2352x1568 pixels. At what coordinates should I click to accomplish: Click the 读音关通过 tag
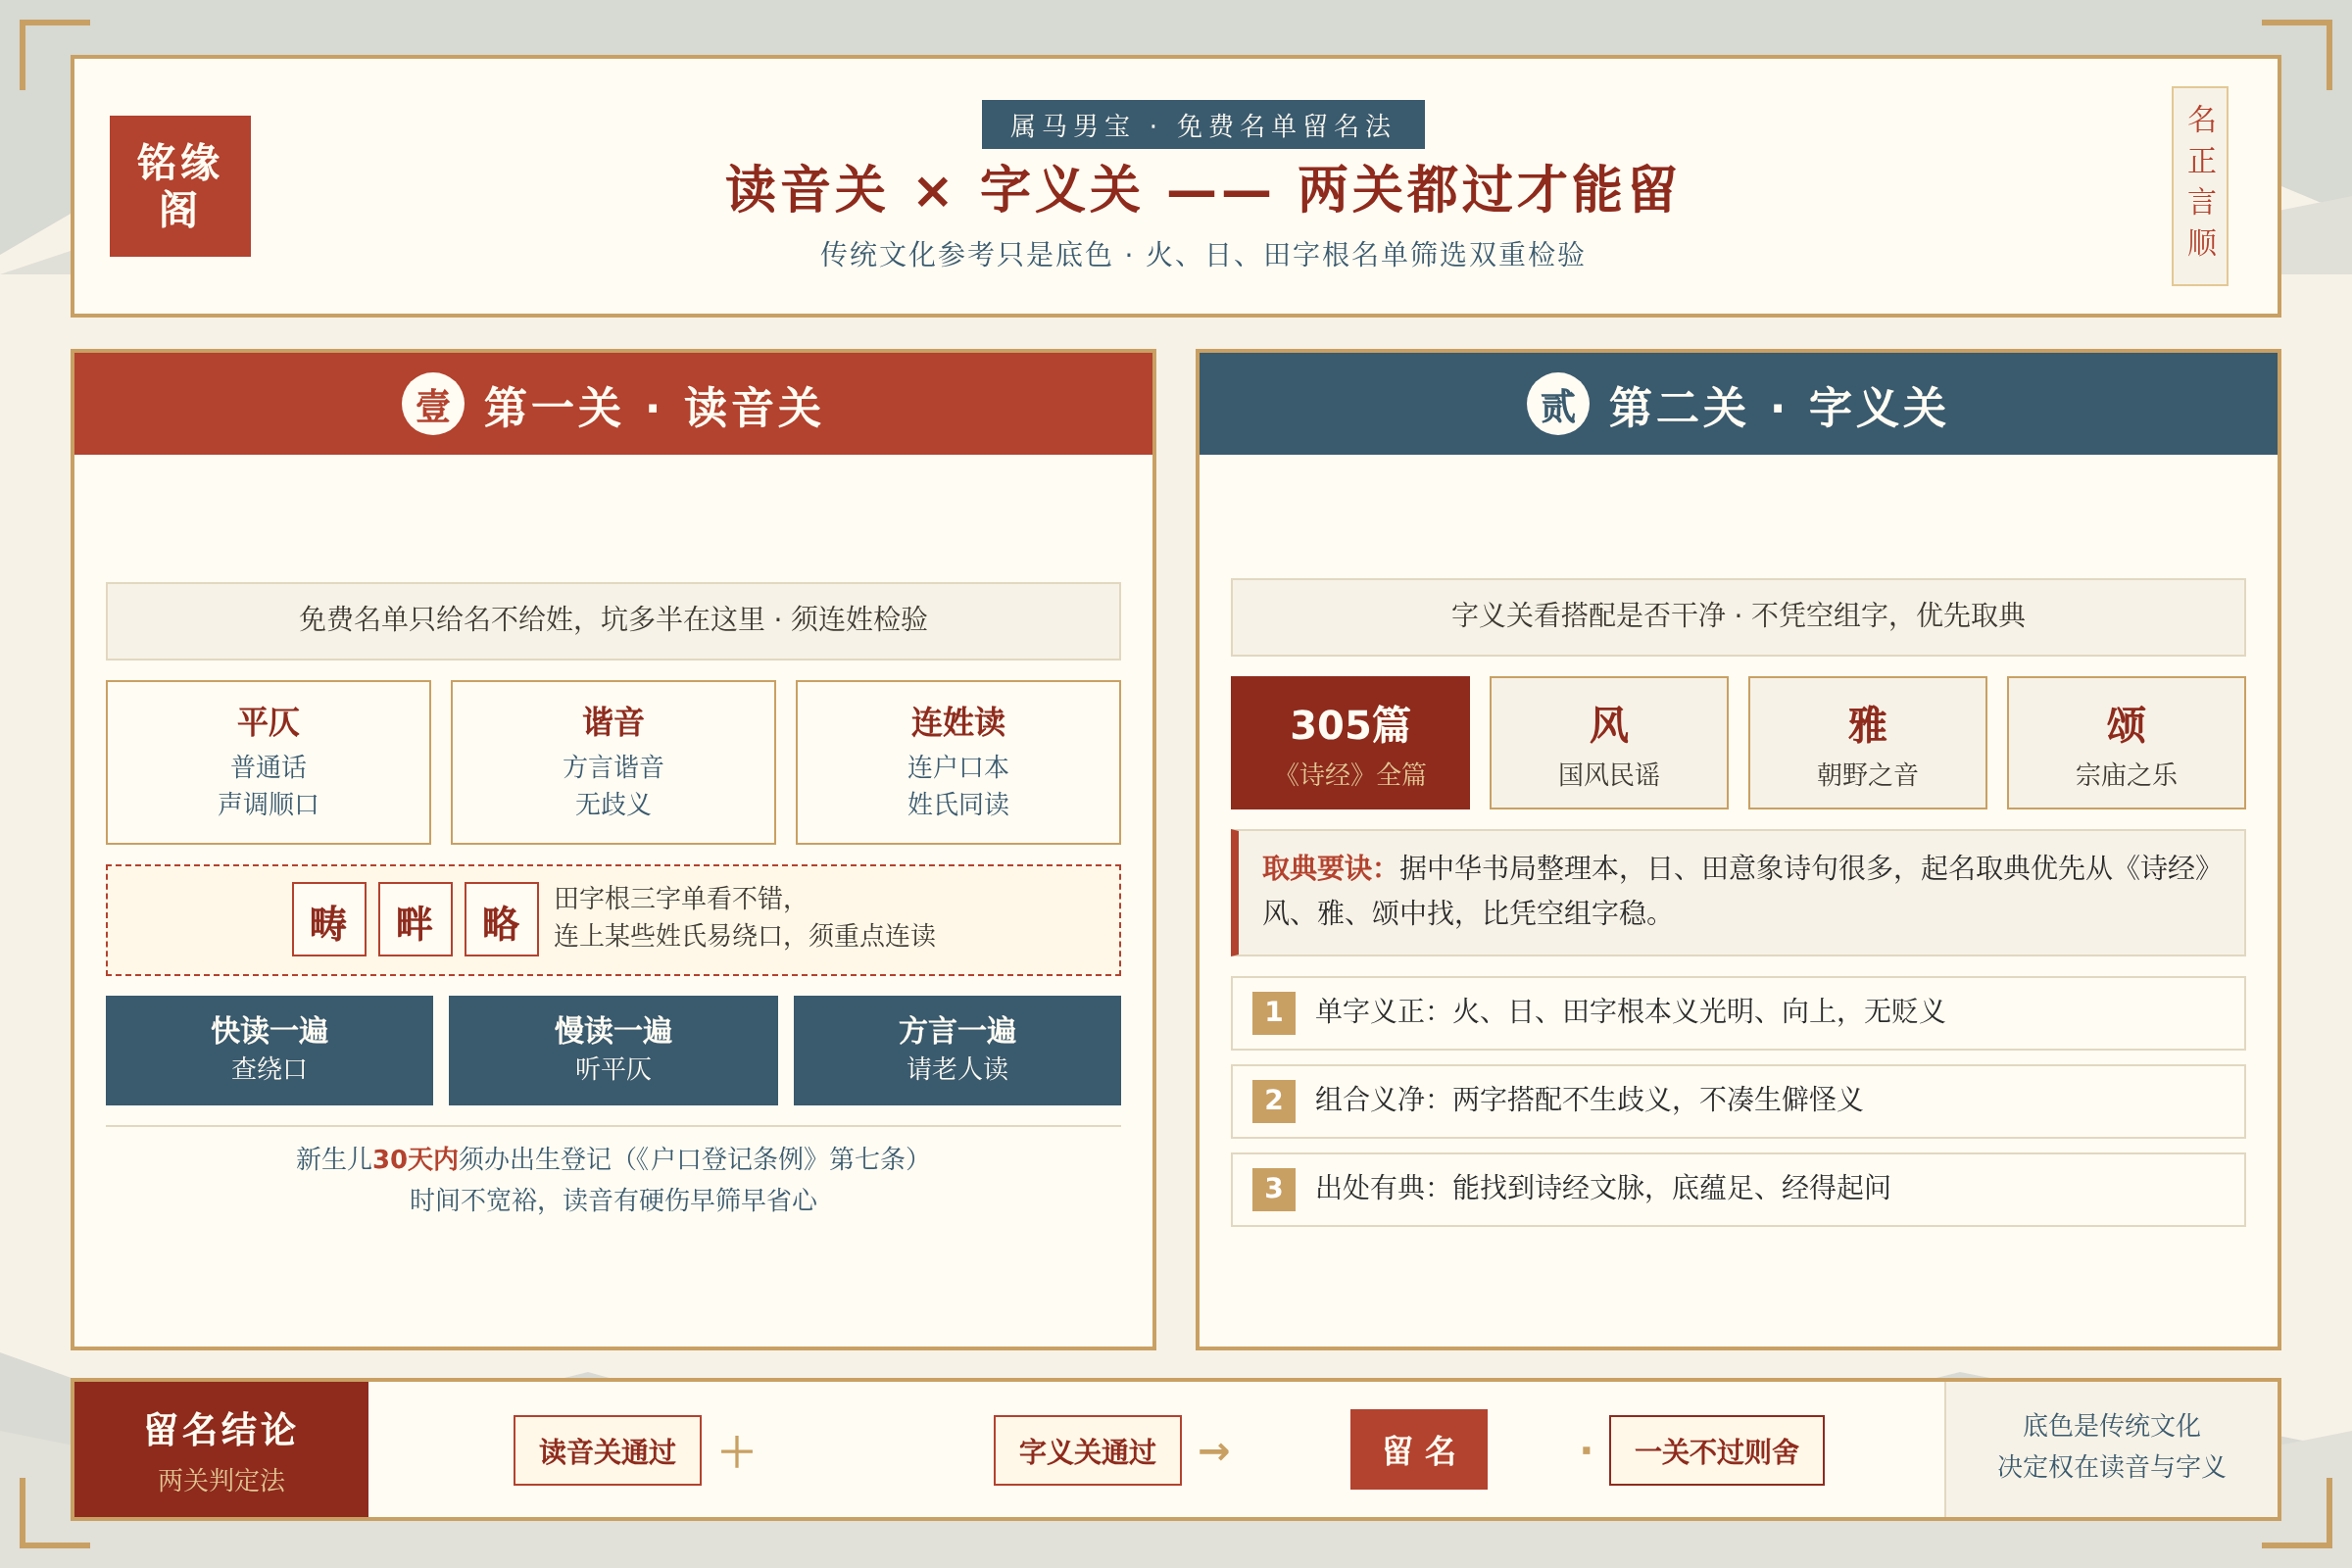point(607,1451)
